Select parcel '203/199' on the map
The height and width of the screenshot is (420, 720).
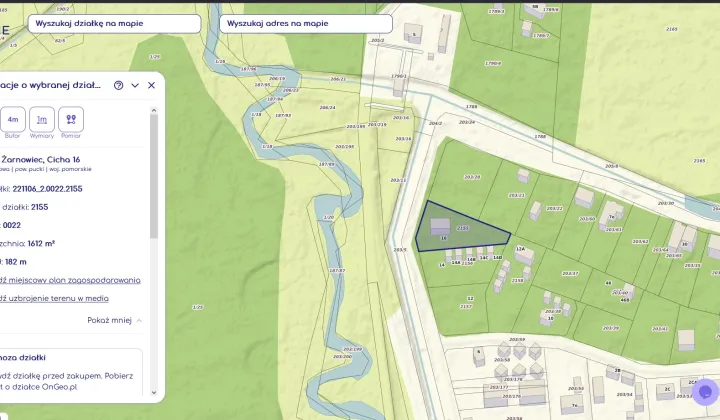[352, 349]
